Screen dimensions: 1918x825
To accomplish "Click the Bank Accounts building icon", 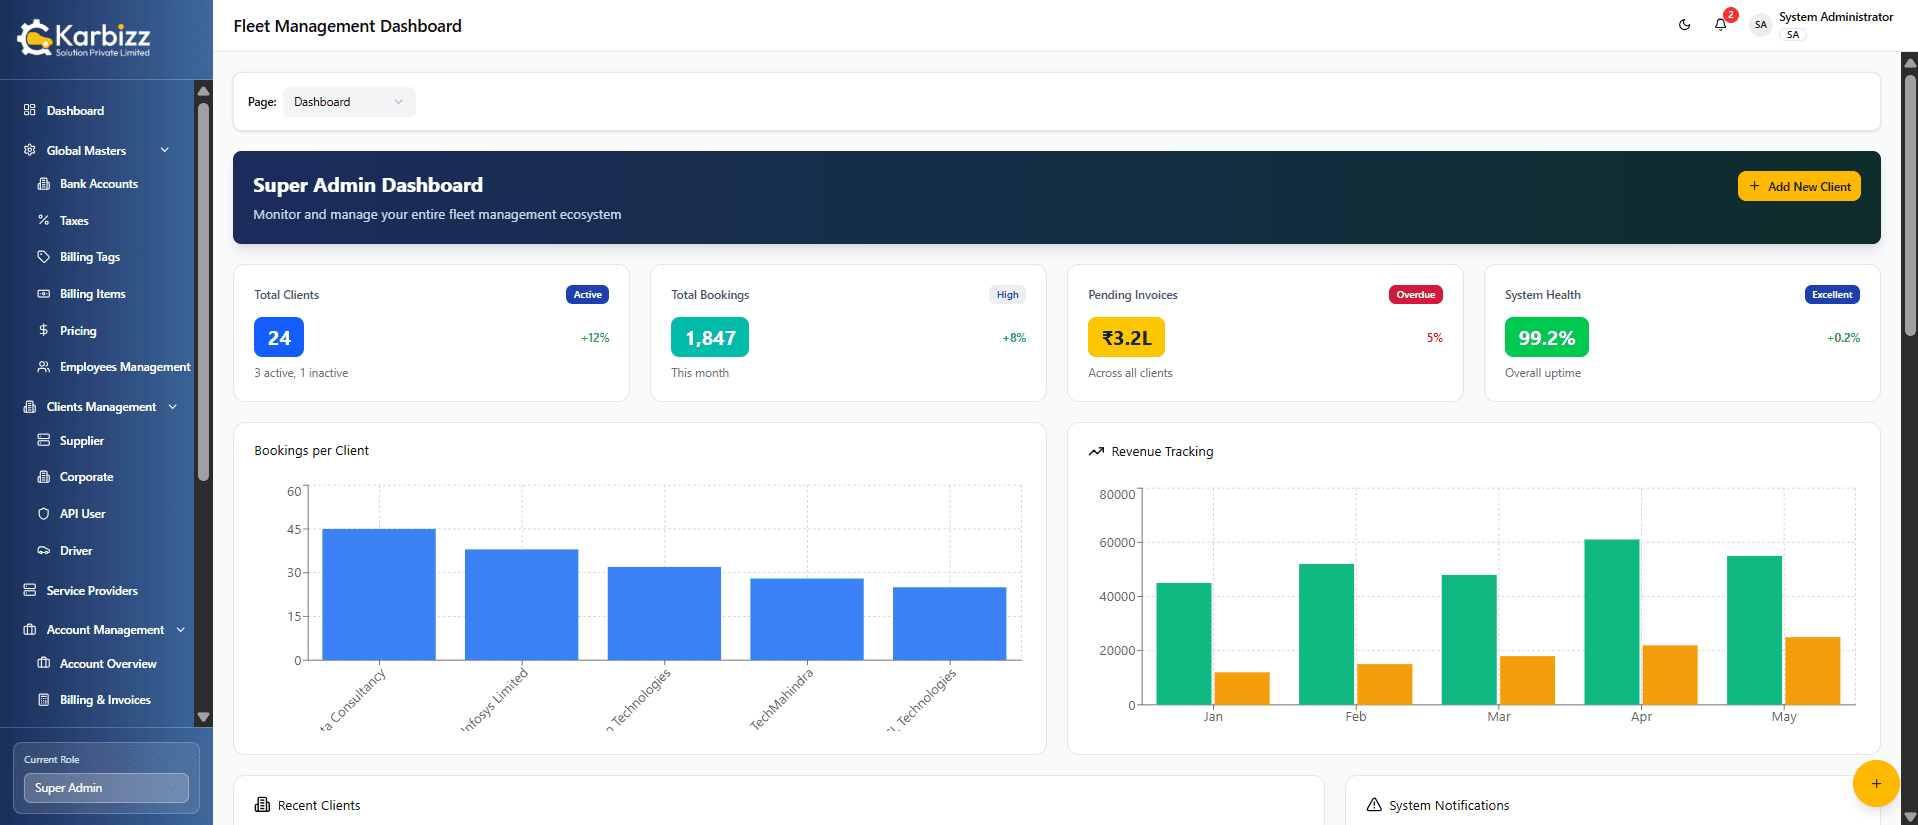I will [43, 184].
